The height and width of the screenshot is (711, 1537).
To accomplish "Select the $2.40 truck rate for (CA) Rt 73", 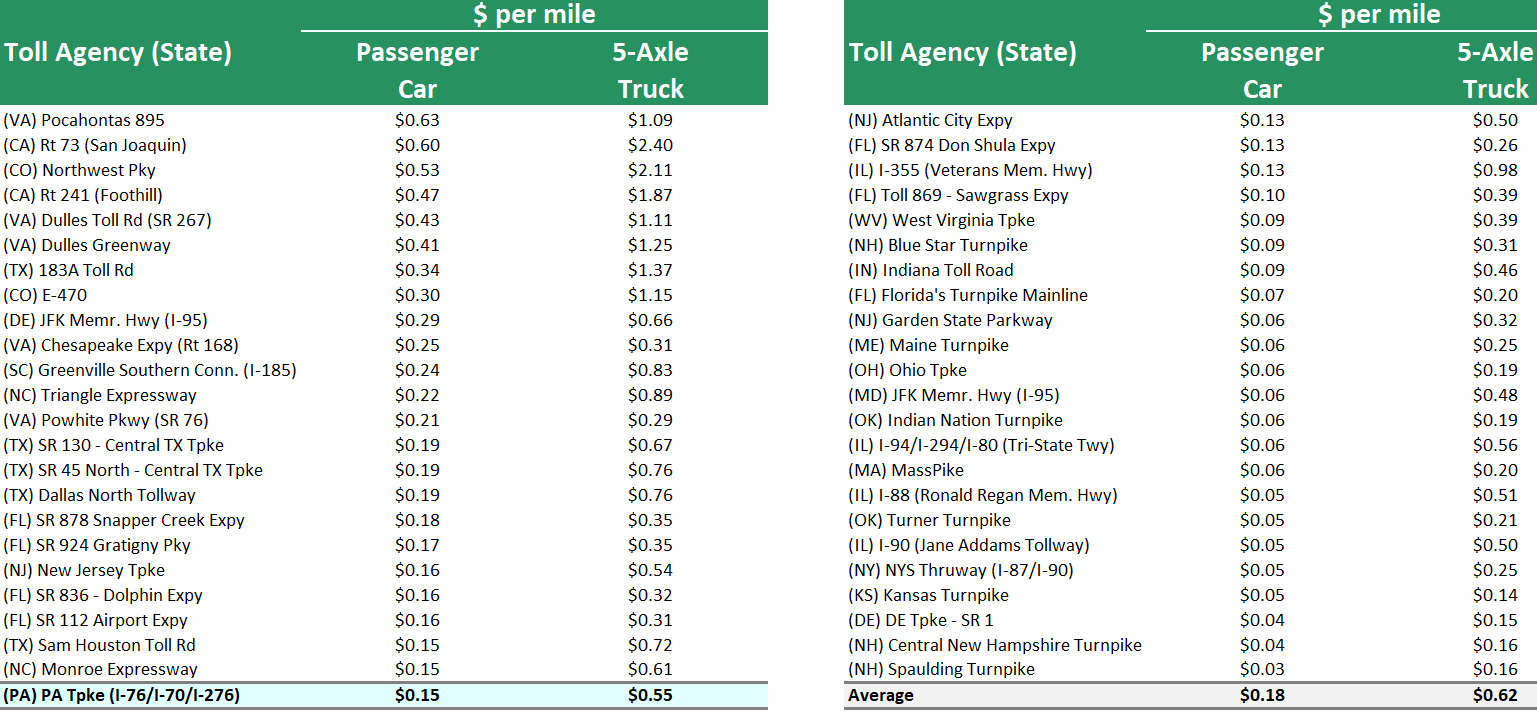I will click(651, 145).
